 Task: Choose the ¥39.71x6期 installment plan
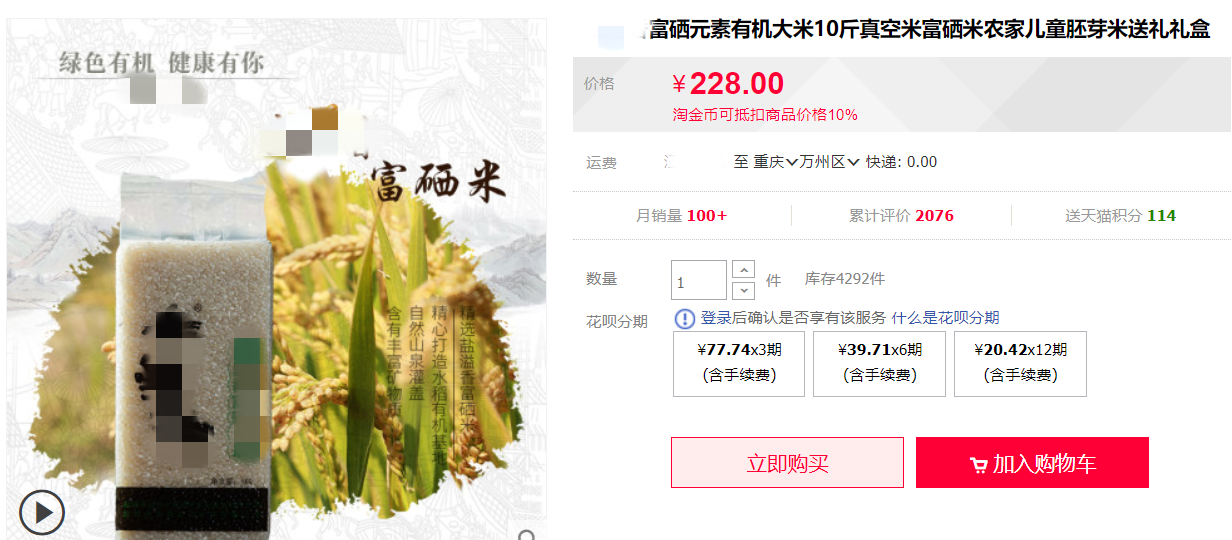879,364
